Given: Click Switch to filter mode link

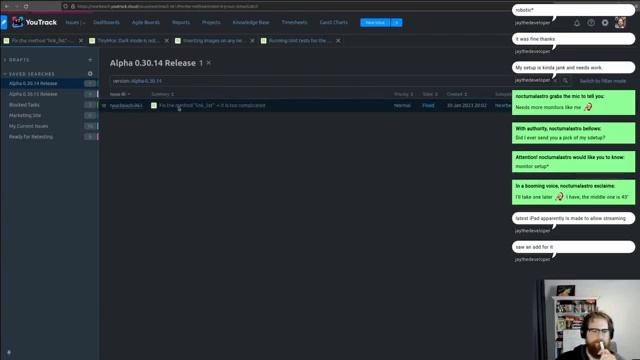Looking at the screenshot, I should tap(602, 81).
